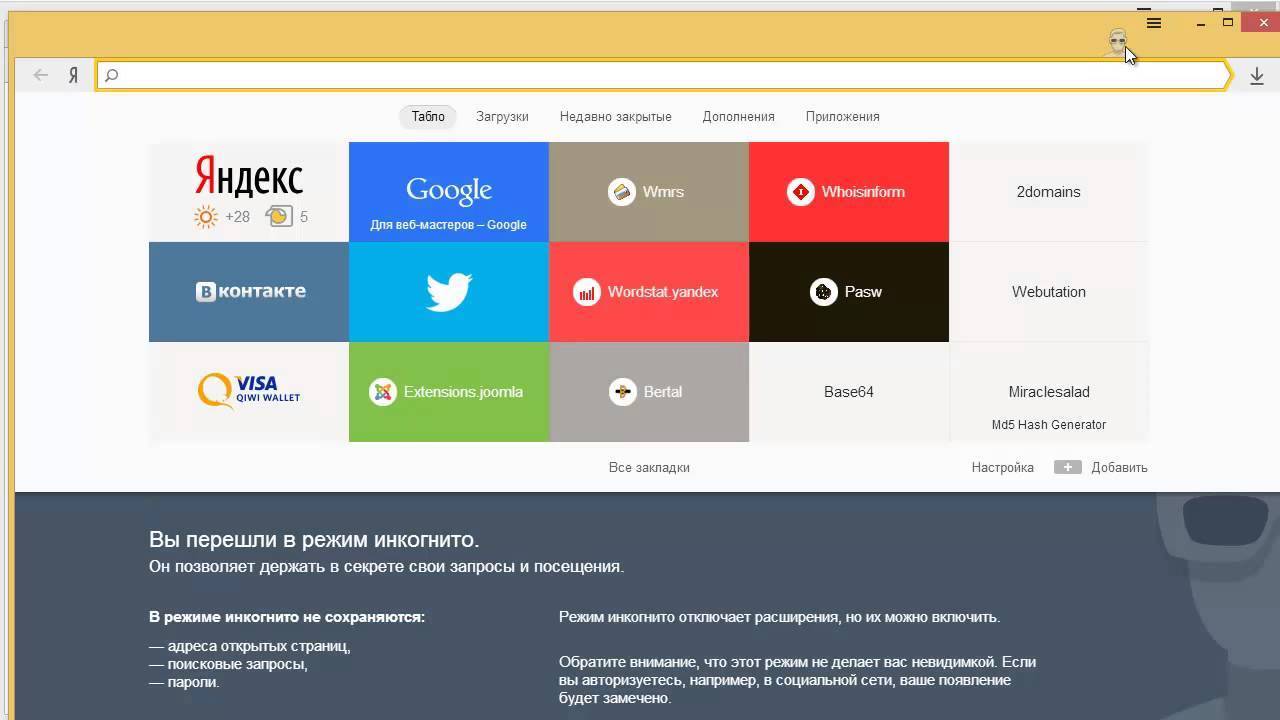Click the Extensions.joomla Joomla icon
The image size is (1280, 720).
click(383, 392)
